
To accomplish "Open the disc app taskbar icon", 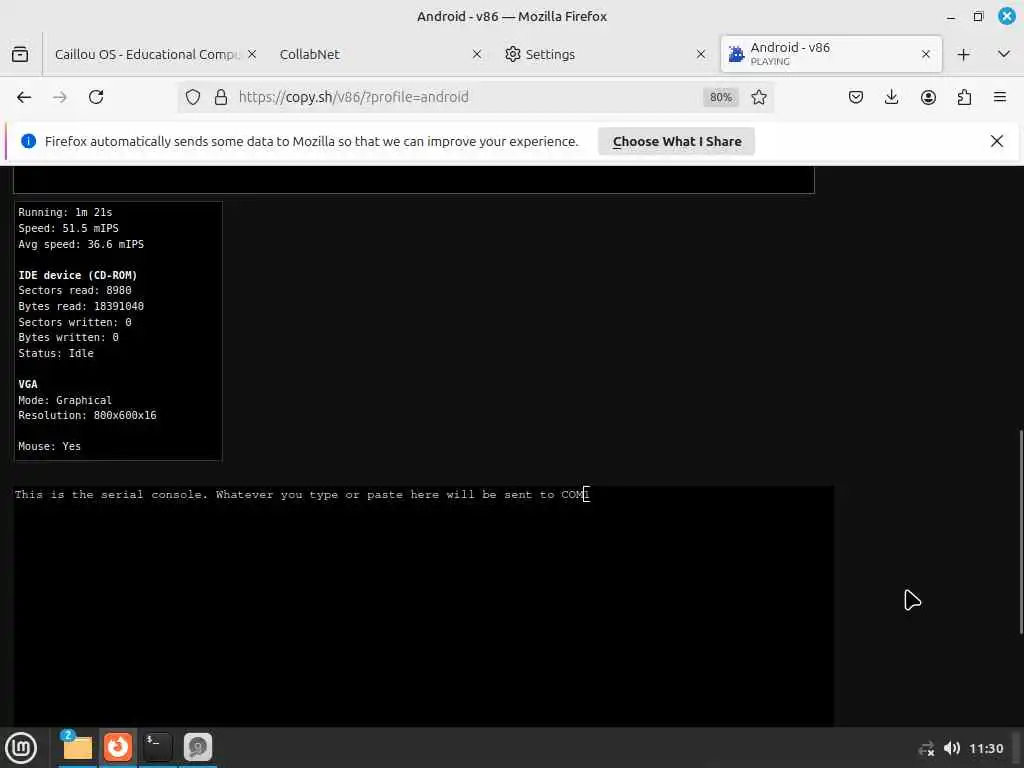I will pyautogui.click(x=198, y=747).
